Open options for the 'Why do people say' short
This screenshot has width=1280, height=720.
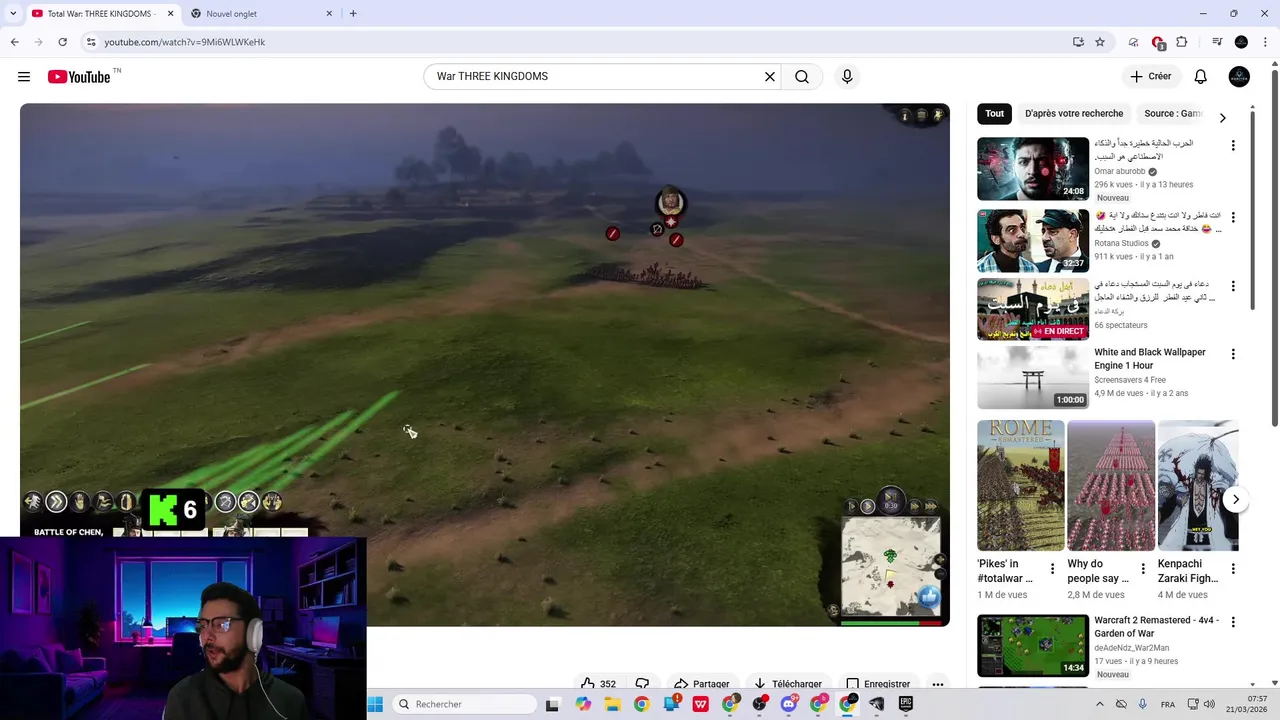(1143, 569)
